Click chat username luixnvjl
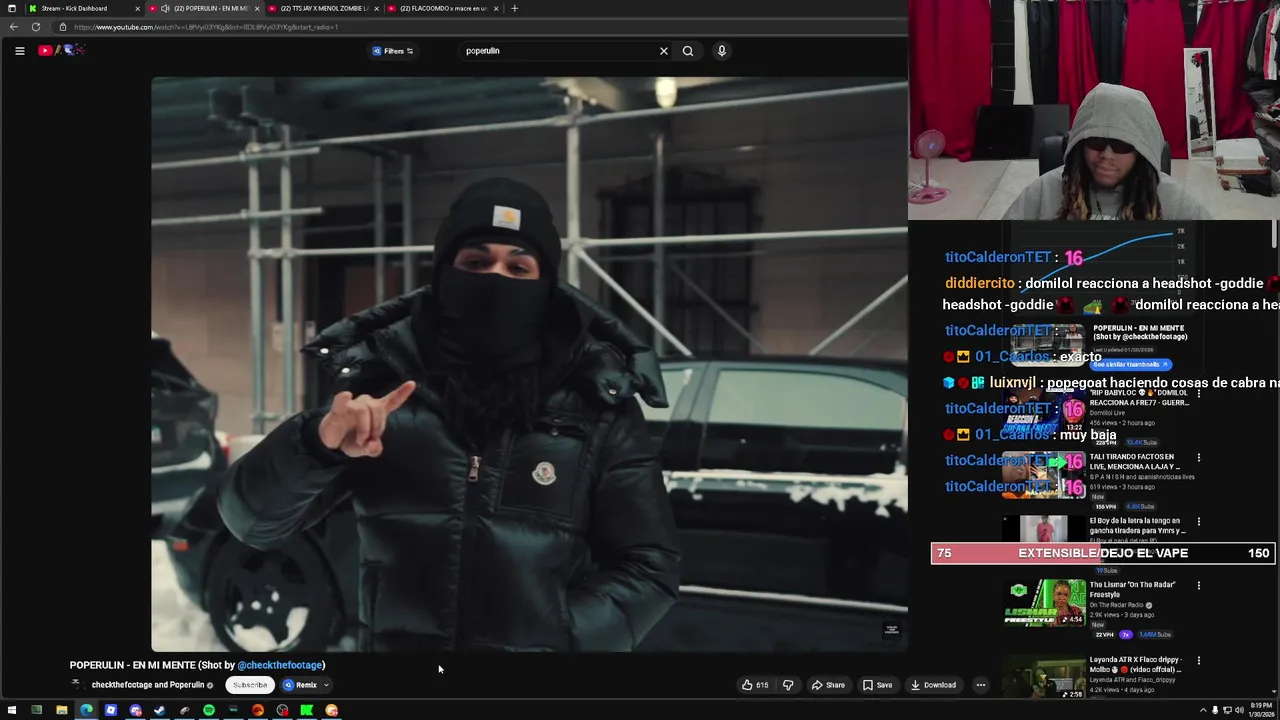The height and width of the screenshot is (720, 1280). coord(1012,383)
